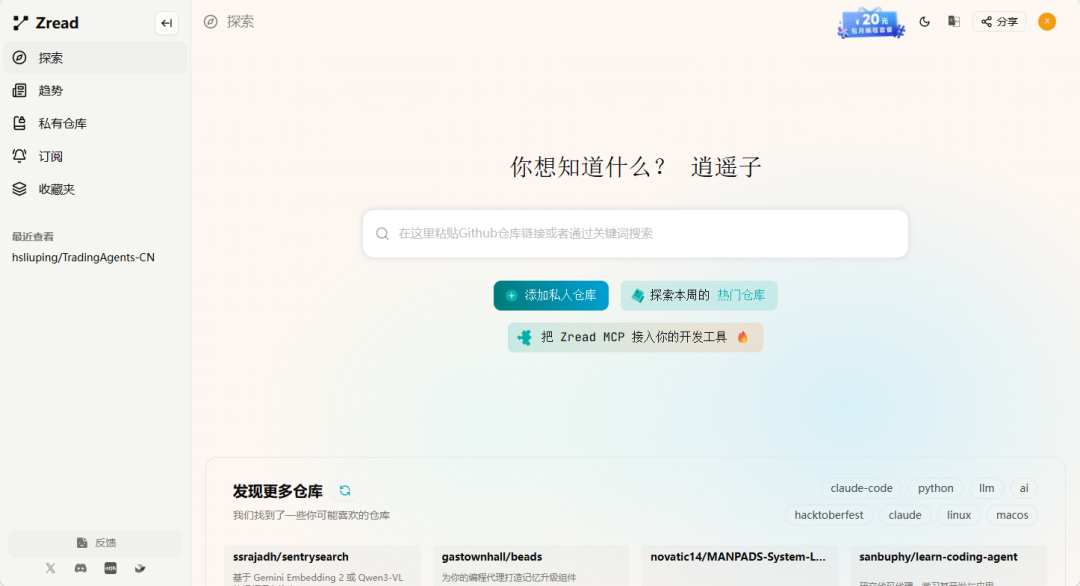Refresh the 发现更多仓库 recommendations
Viewport: 1080px width, 586px height.
pyautogui.click(x=344, y=491)
